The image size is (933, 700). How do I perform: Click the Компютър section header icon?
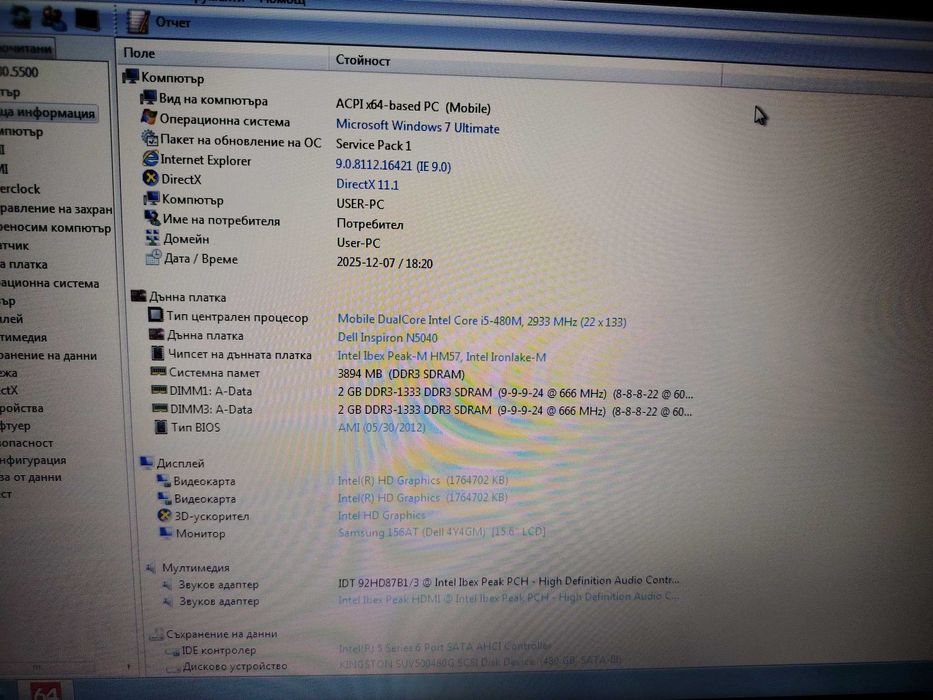[x=130, y=76]
